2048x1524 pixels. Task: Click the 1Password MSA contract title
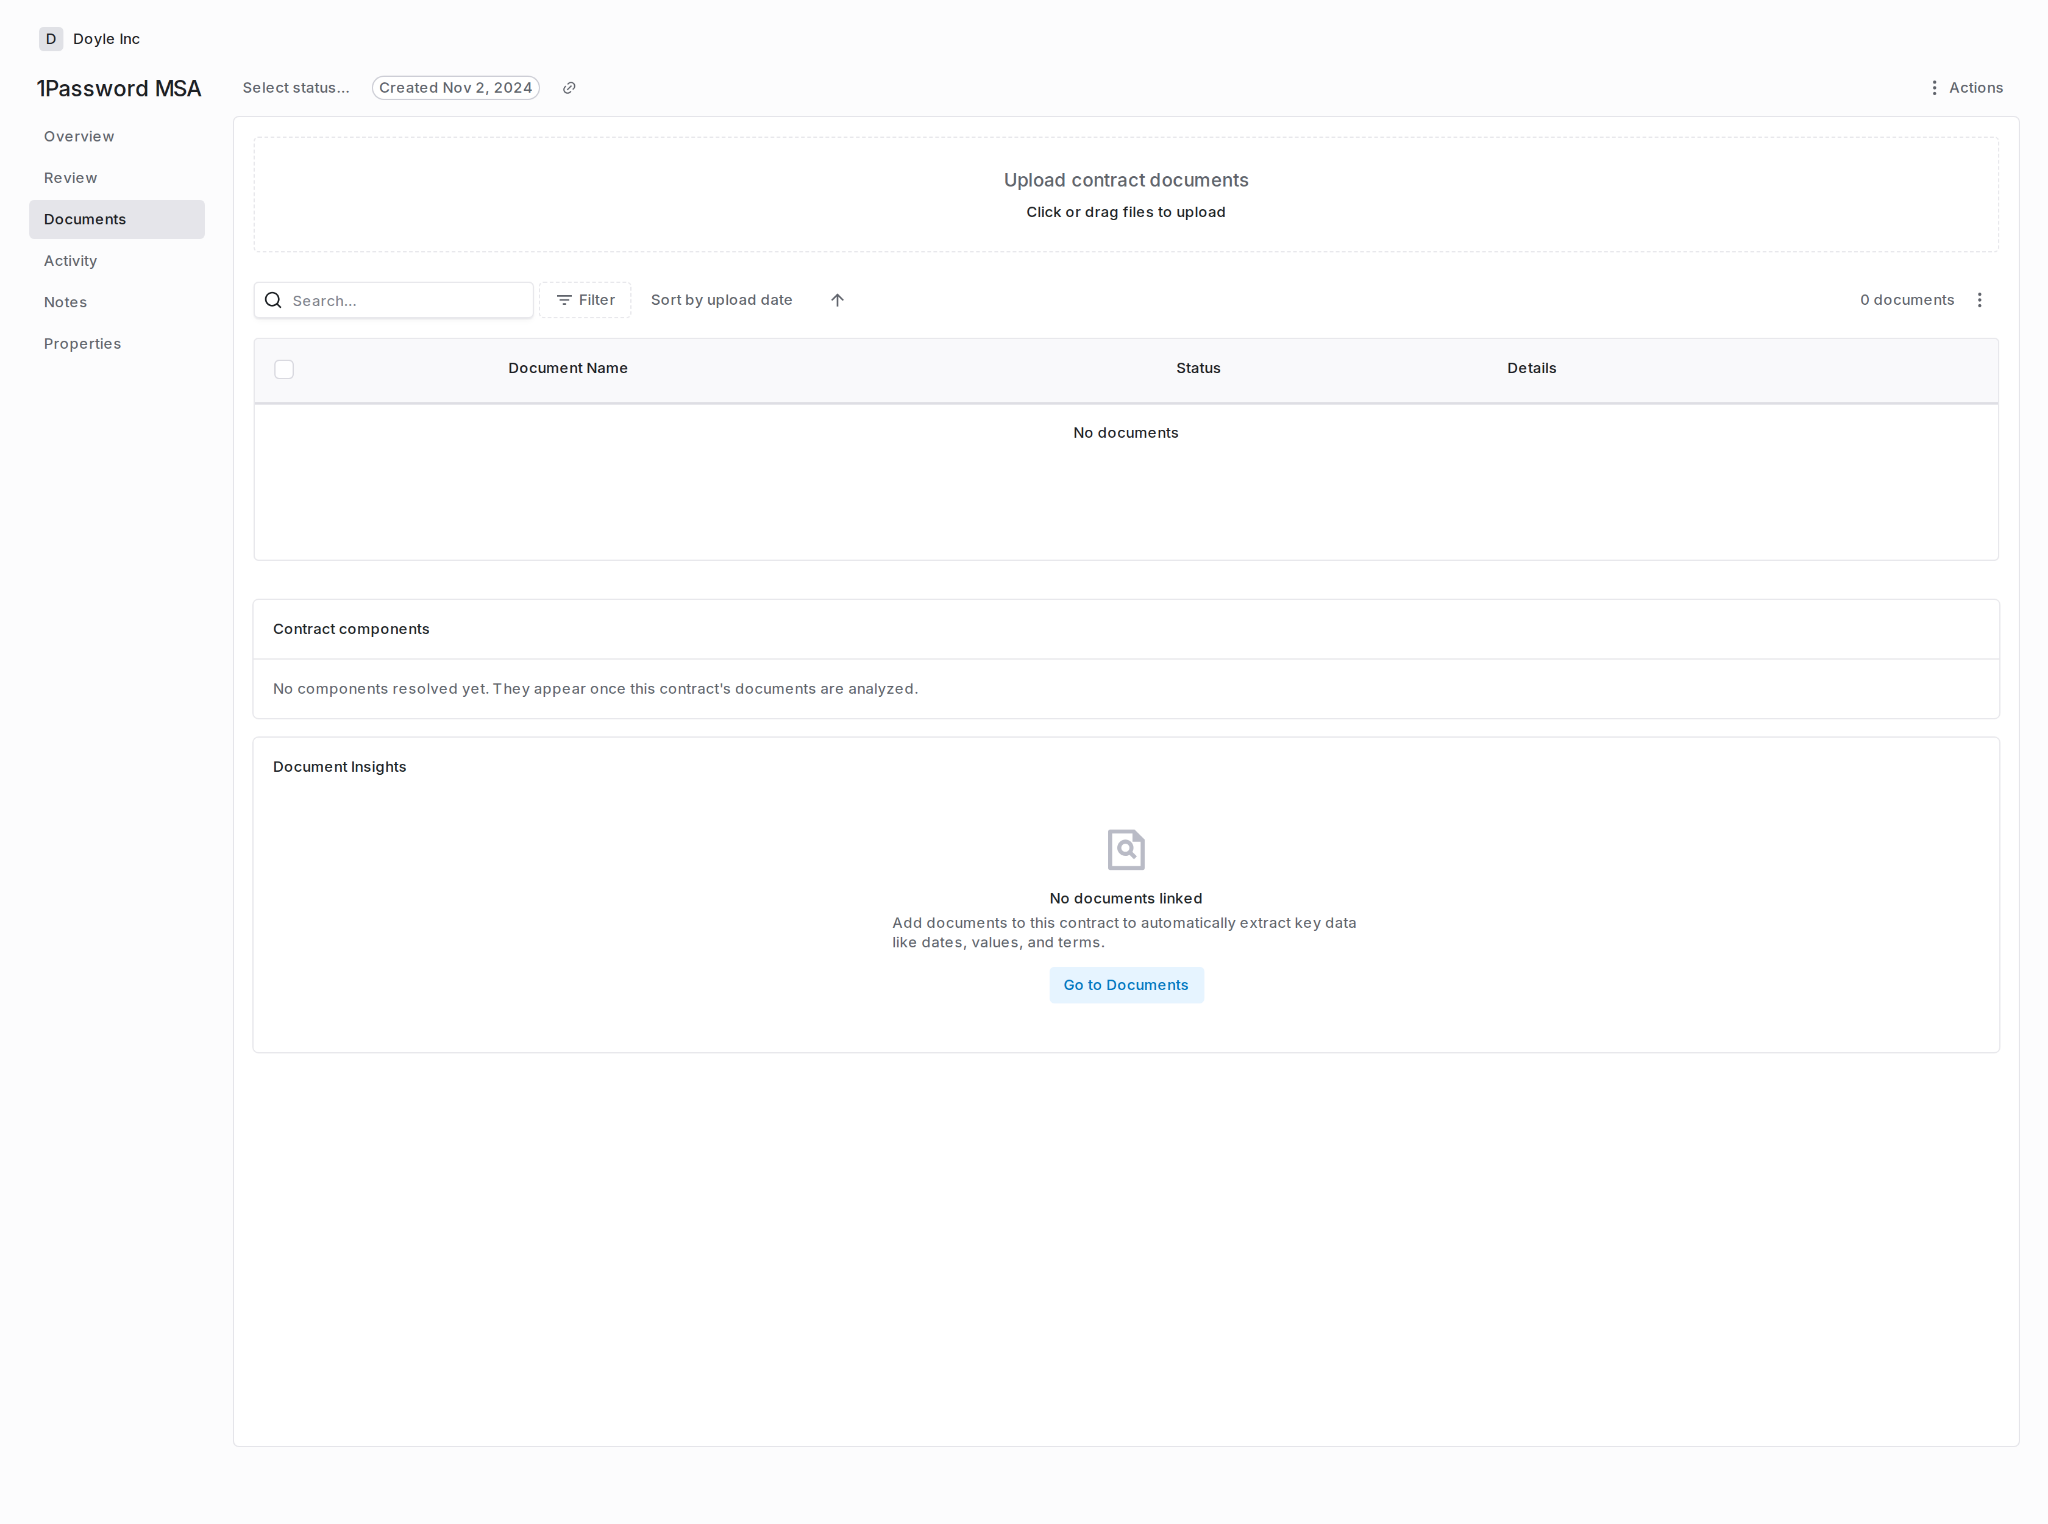point(119,88)
